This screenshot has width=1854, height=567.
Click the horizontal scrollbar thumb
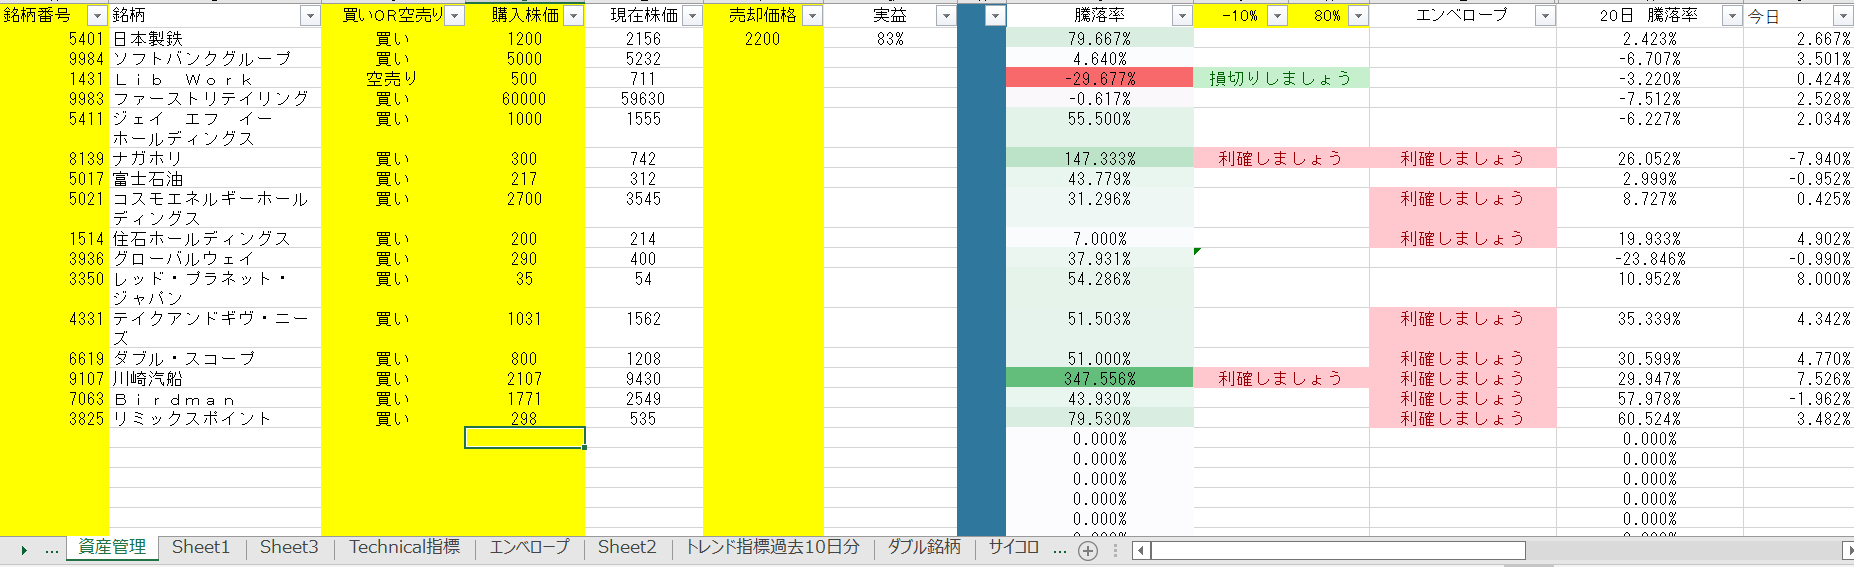click(1338, 550)
